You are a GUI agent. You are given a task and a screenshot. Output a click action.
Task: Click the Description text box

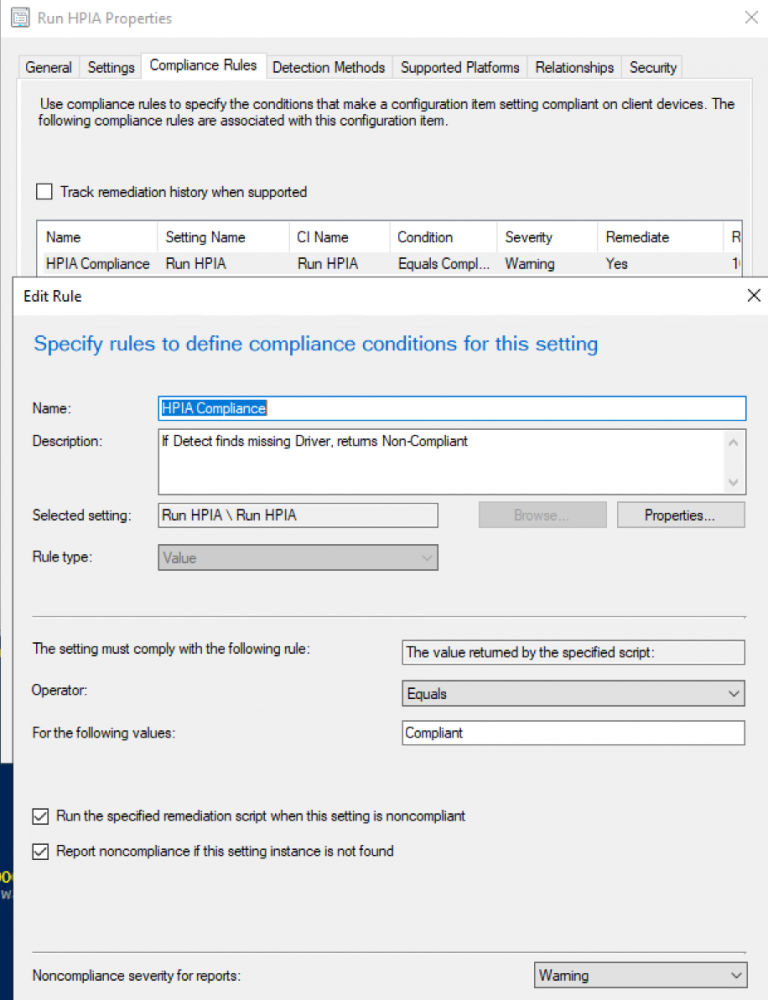(440, 461)
